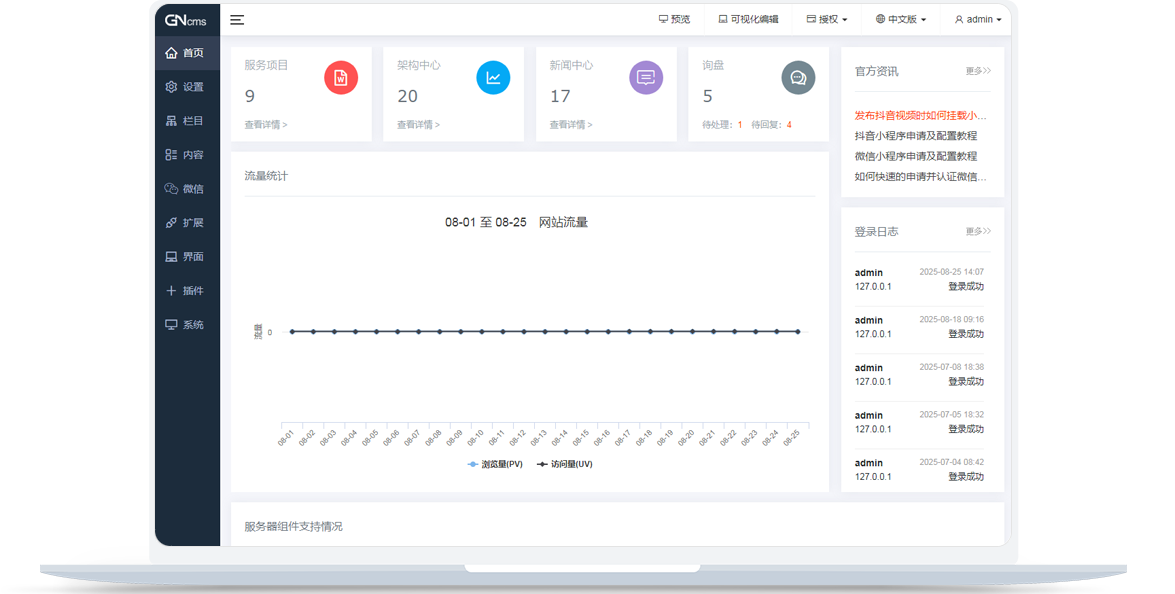Click the red 服务项目 document icon
This screenshot has width=1175, height=594.
click(x=341, y=78)
